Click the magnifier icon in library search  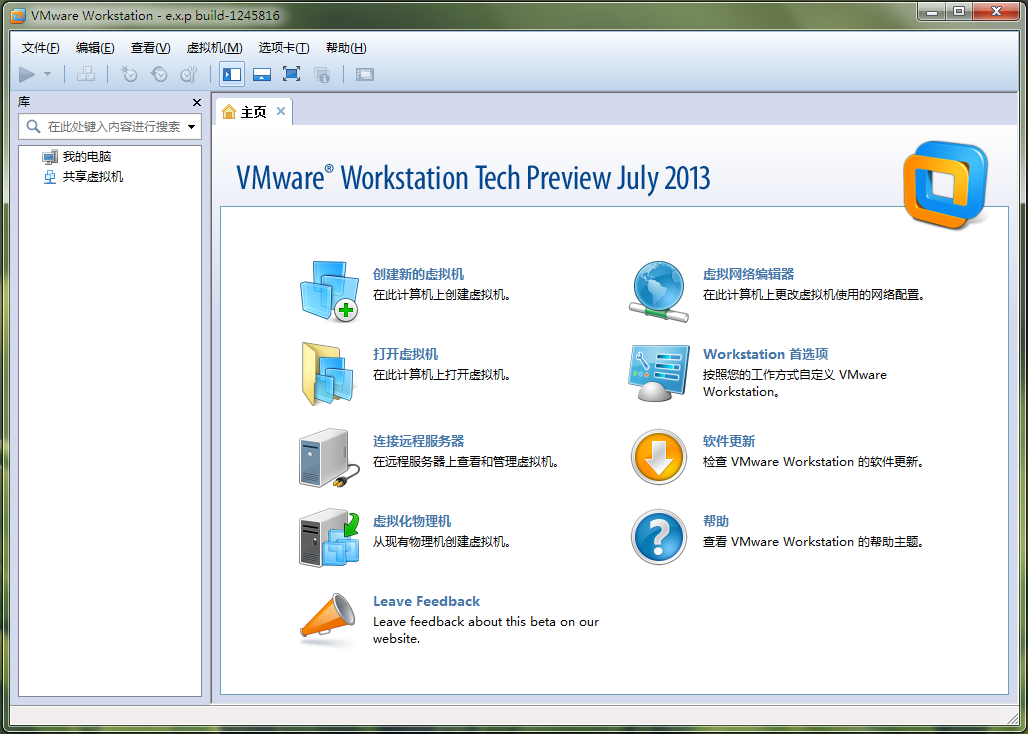pyautogui.click(x=33, y=126)
